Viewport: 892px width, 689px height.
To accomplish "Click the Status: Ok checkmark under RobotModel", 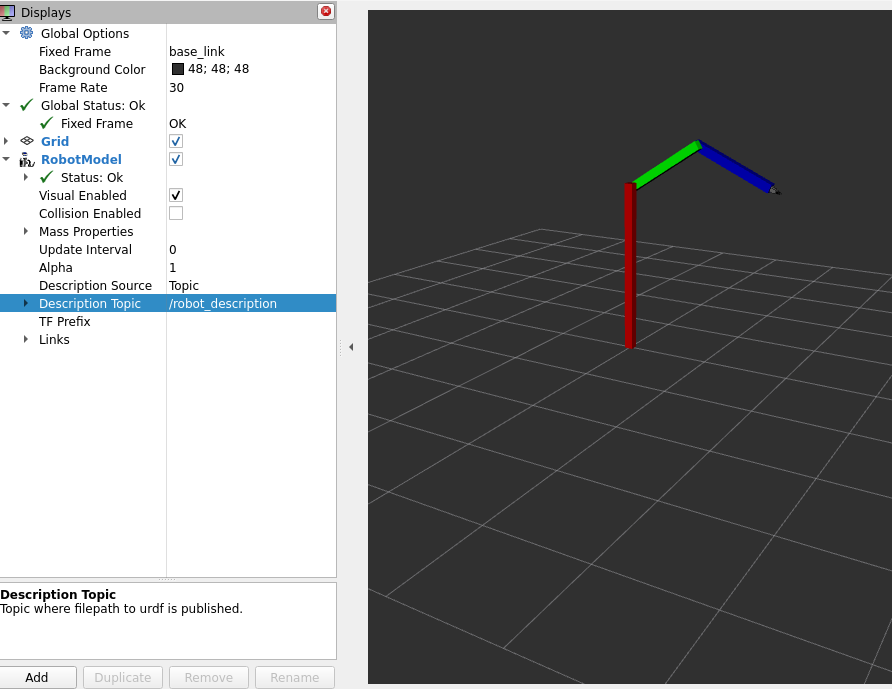I will pos(47,178).
